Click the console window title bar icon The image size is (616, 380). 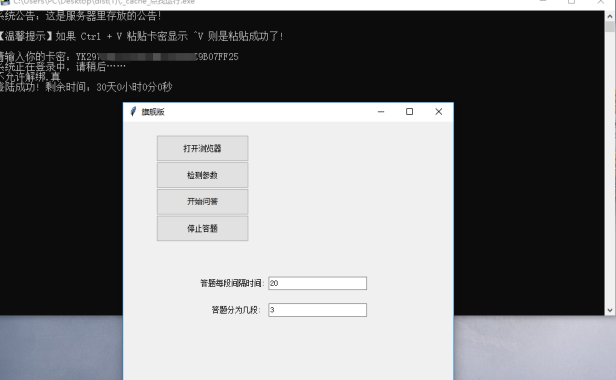(x=5, y=2)
